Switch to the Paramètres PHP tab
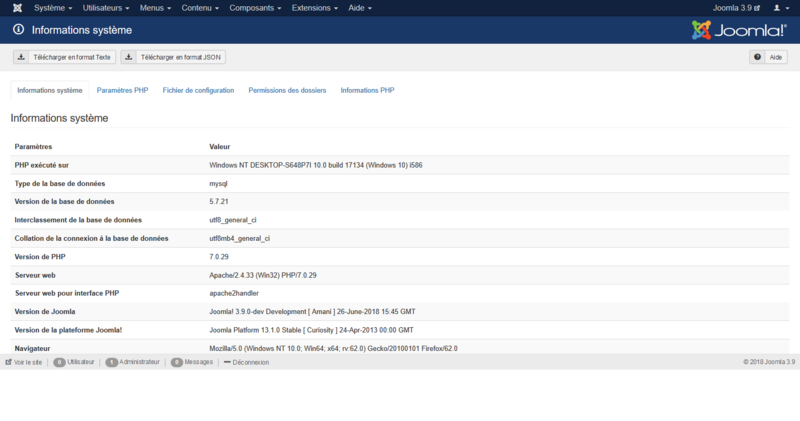 pyautogui.click(x=122, y=90)
